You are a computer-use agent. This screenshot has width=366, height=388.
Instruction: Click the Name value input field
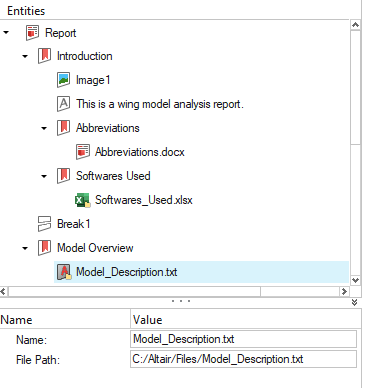243,339
